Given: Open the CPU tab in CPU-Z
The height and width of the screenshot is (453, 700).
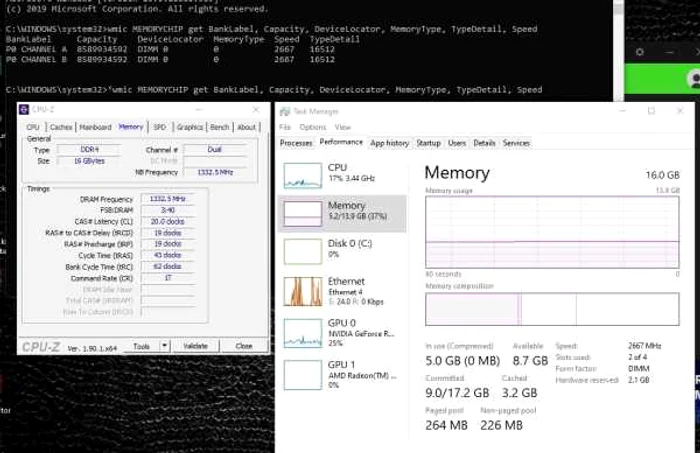Looking at the screenshot, I should [33, 127].
